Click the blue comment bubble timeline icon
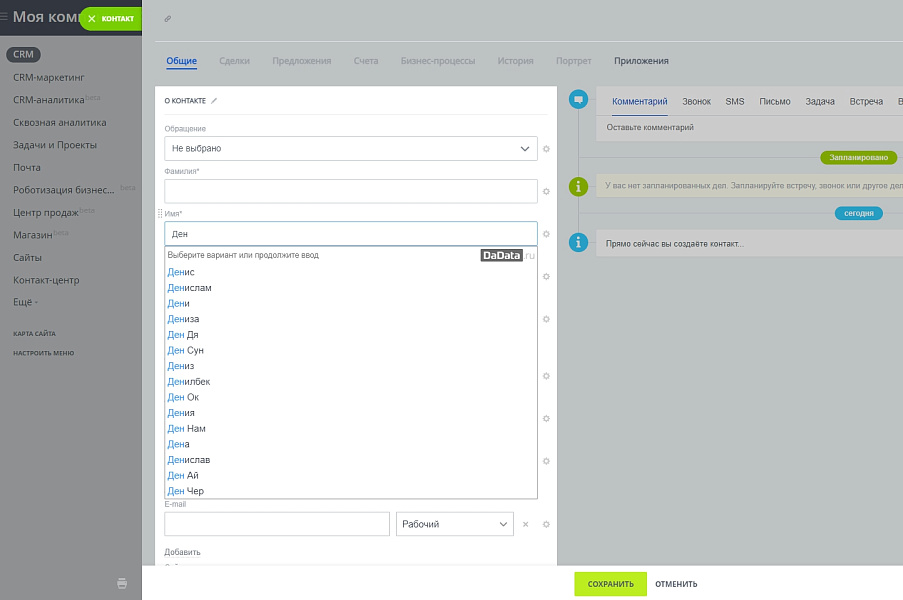903x600 pixels. (x=578, y=100)
